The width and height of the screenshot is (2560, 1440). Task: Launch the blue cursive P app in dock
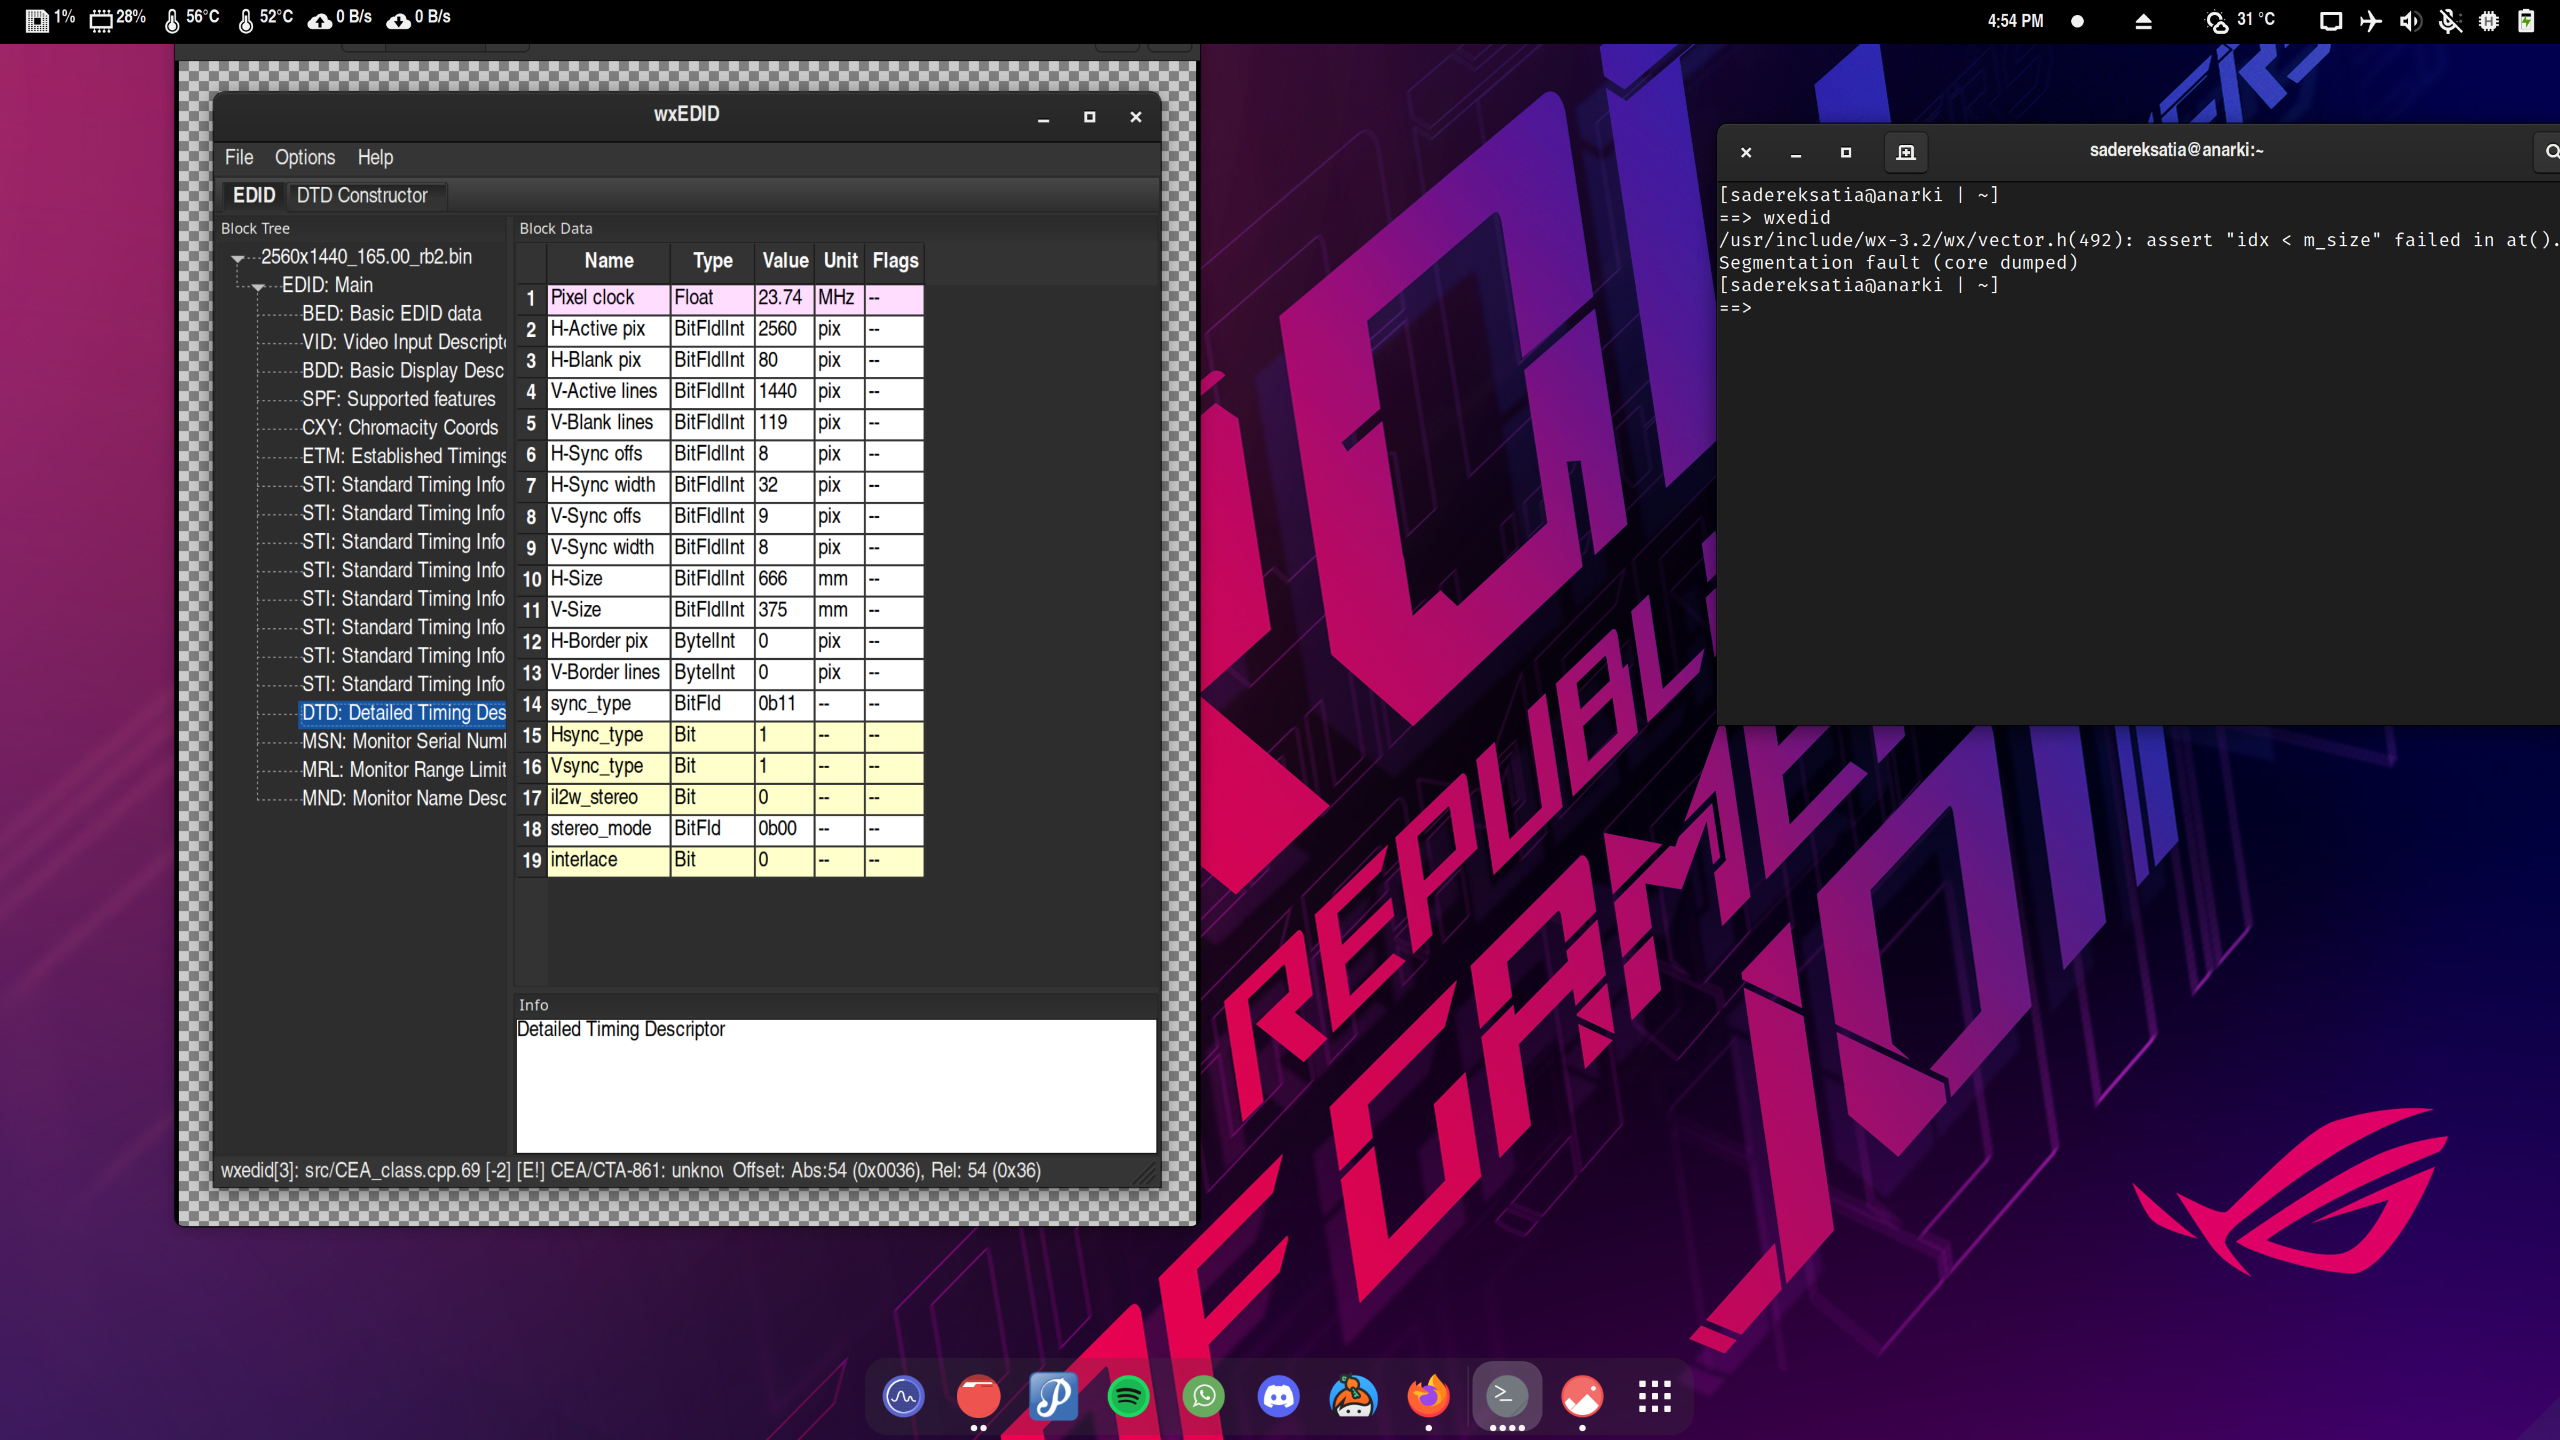(x=1053, y=1396)
